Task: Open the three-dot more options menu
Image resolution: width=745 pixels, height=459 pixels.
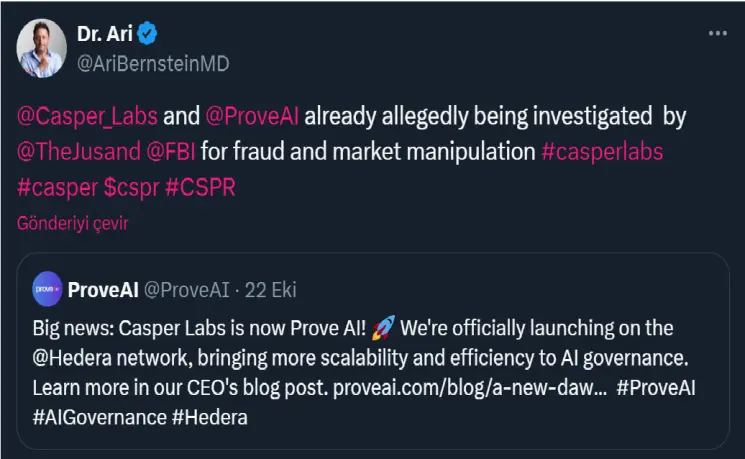Action: 717,33
